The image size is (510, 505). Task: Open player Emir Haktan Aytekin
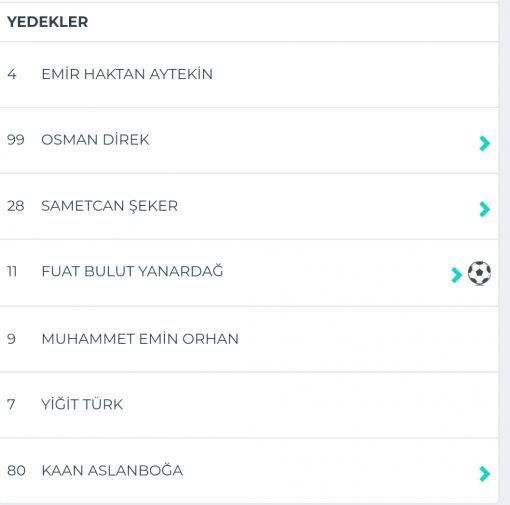pos(127,74)
